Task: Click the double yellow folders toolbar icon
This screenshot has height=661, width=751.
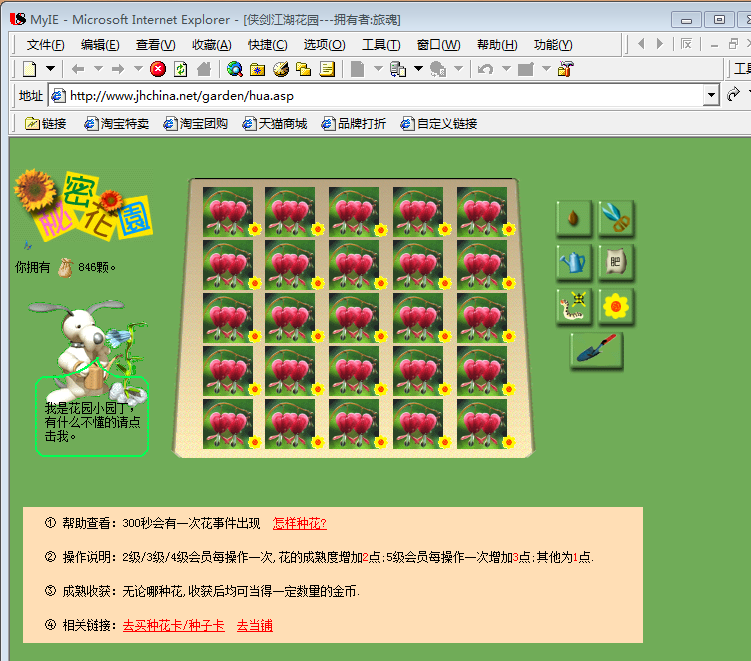Action: (x=303, y=69)
